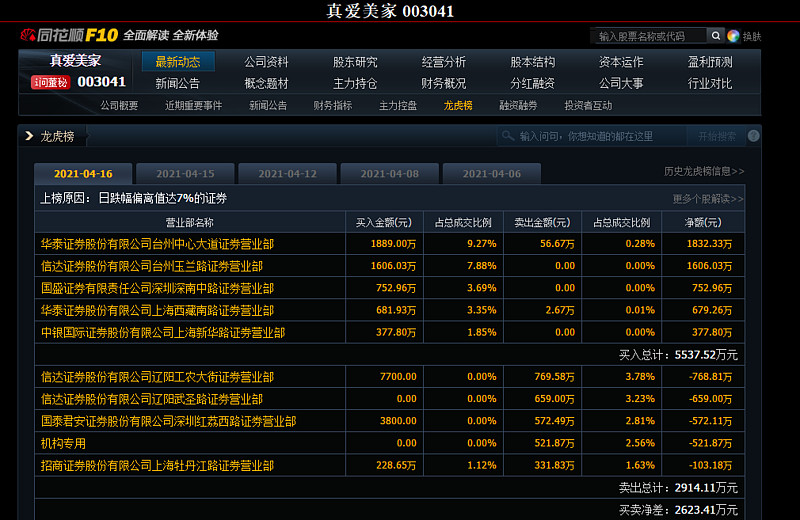
Task: Click the help question mark icon
Action: pyautogui.click(x=753, y=136)
